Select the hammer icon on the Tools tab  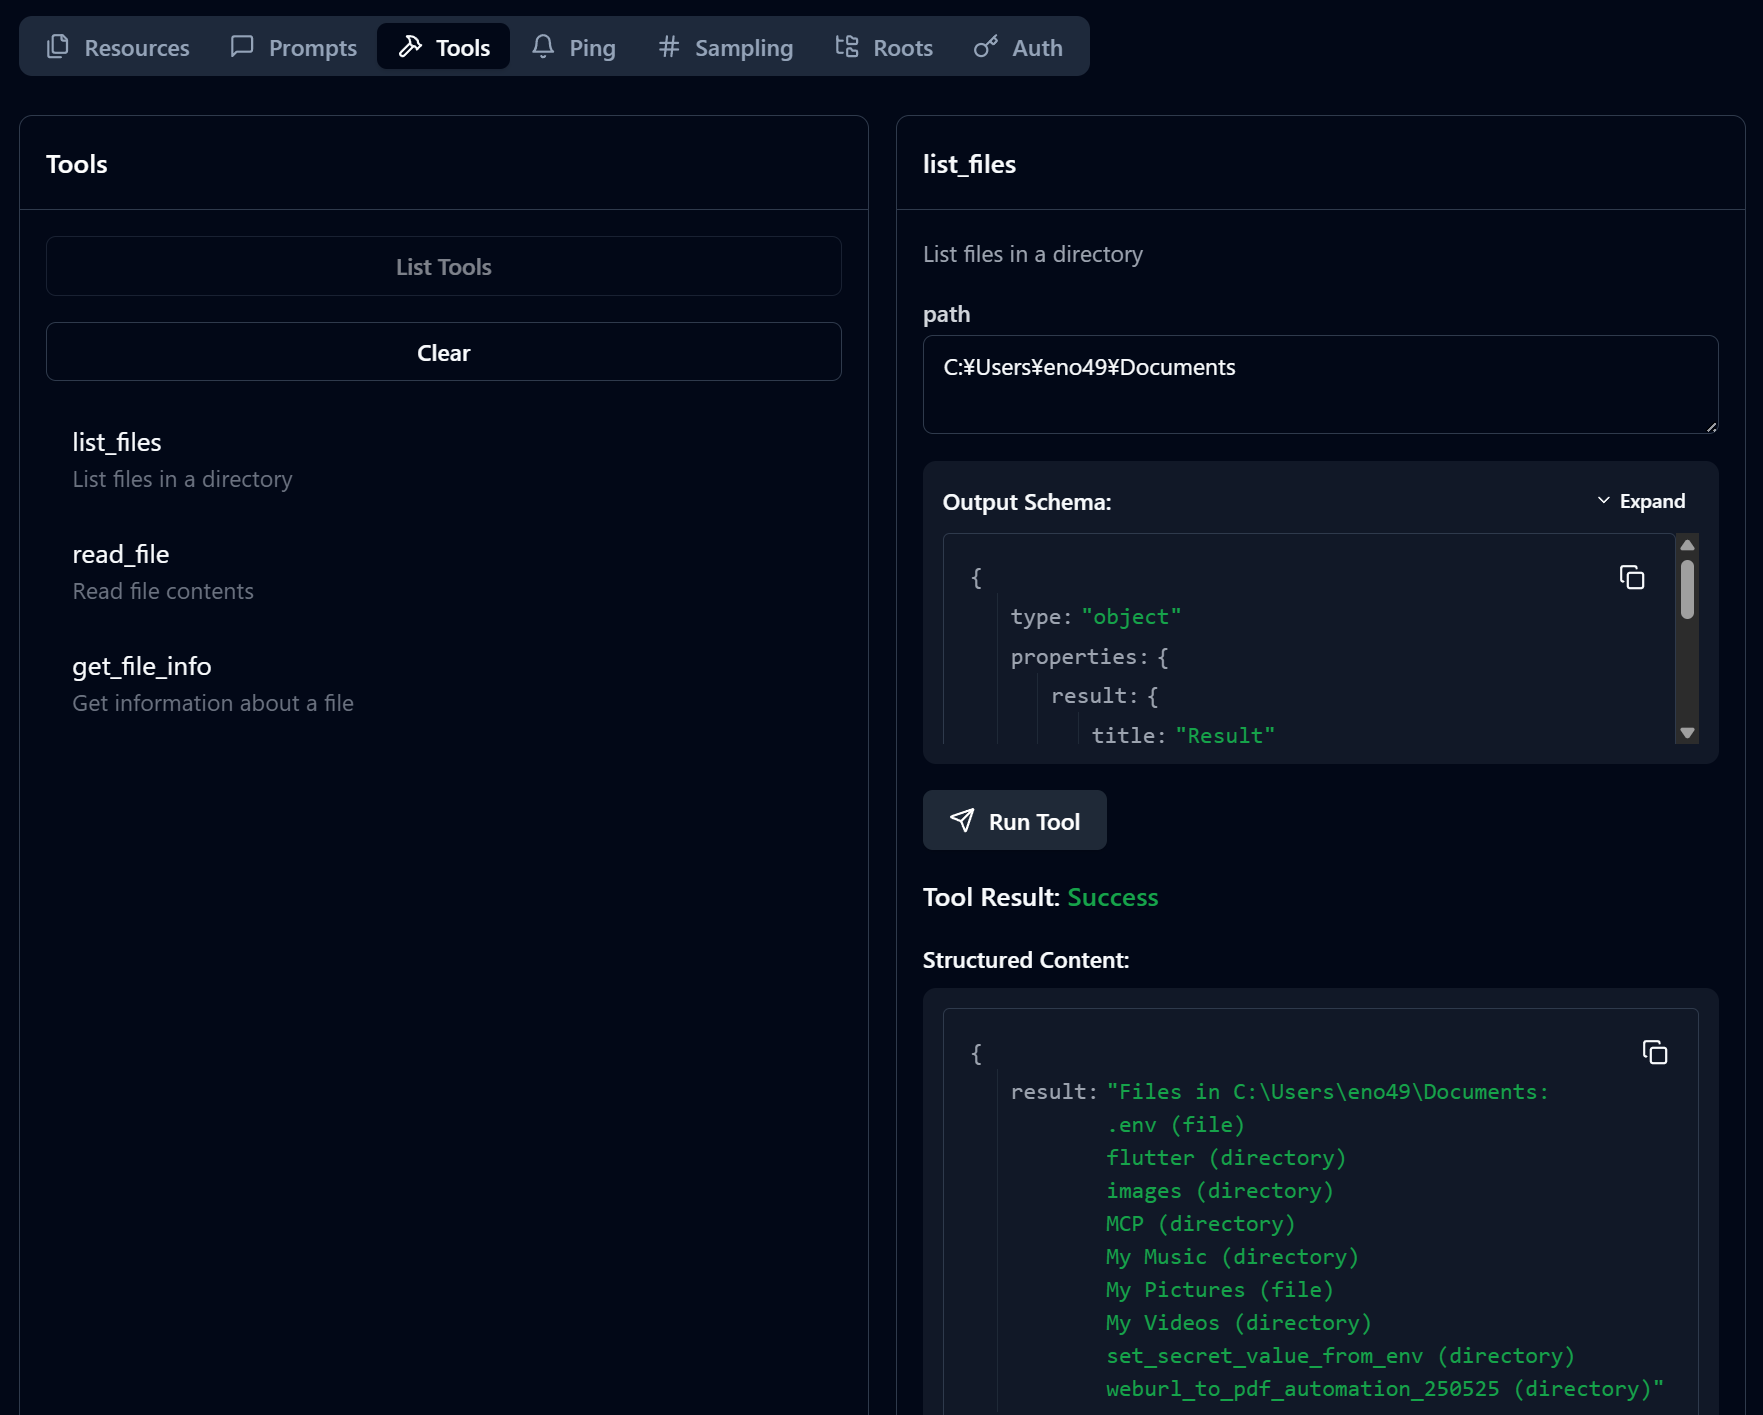(411, 46)
